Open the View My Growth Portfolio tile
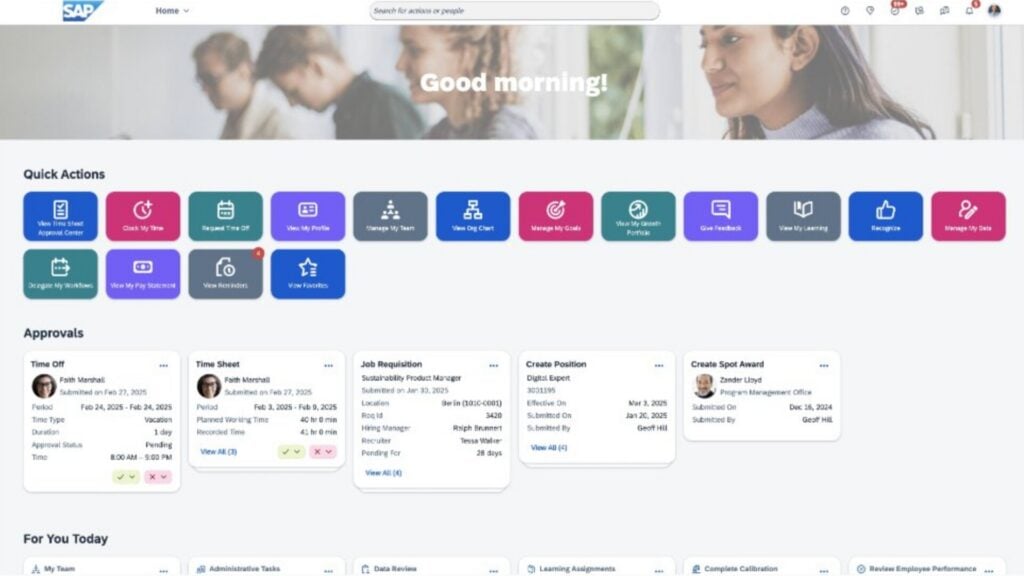 (x=638, y=216)
